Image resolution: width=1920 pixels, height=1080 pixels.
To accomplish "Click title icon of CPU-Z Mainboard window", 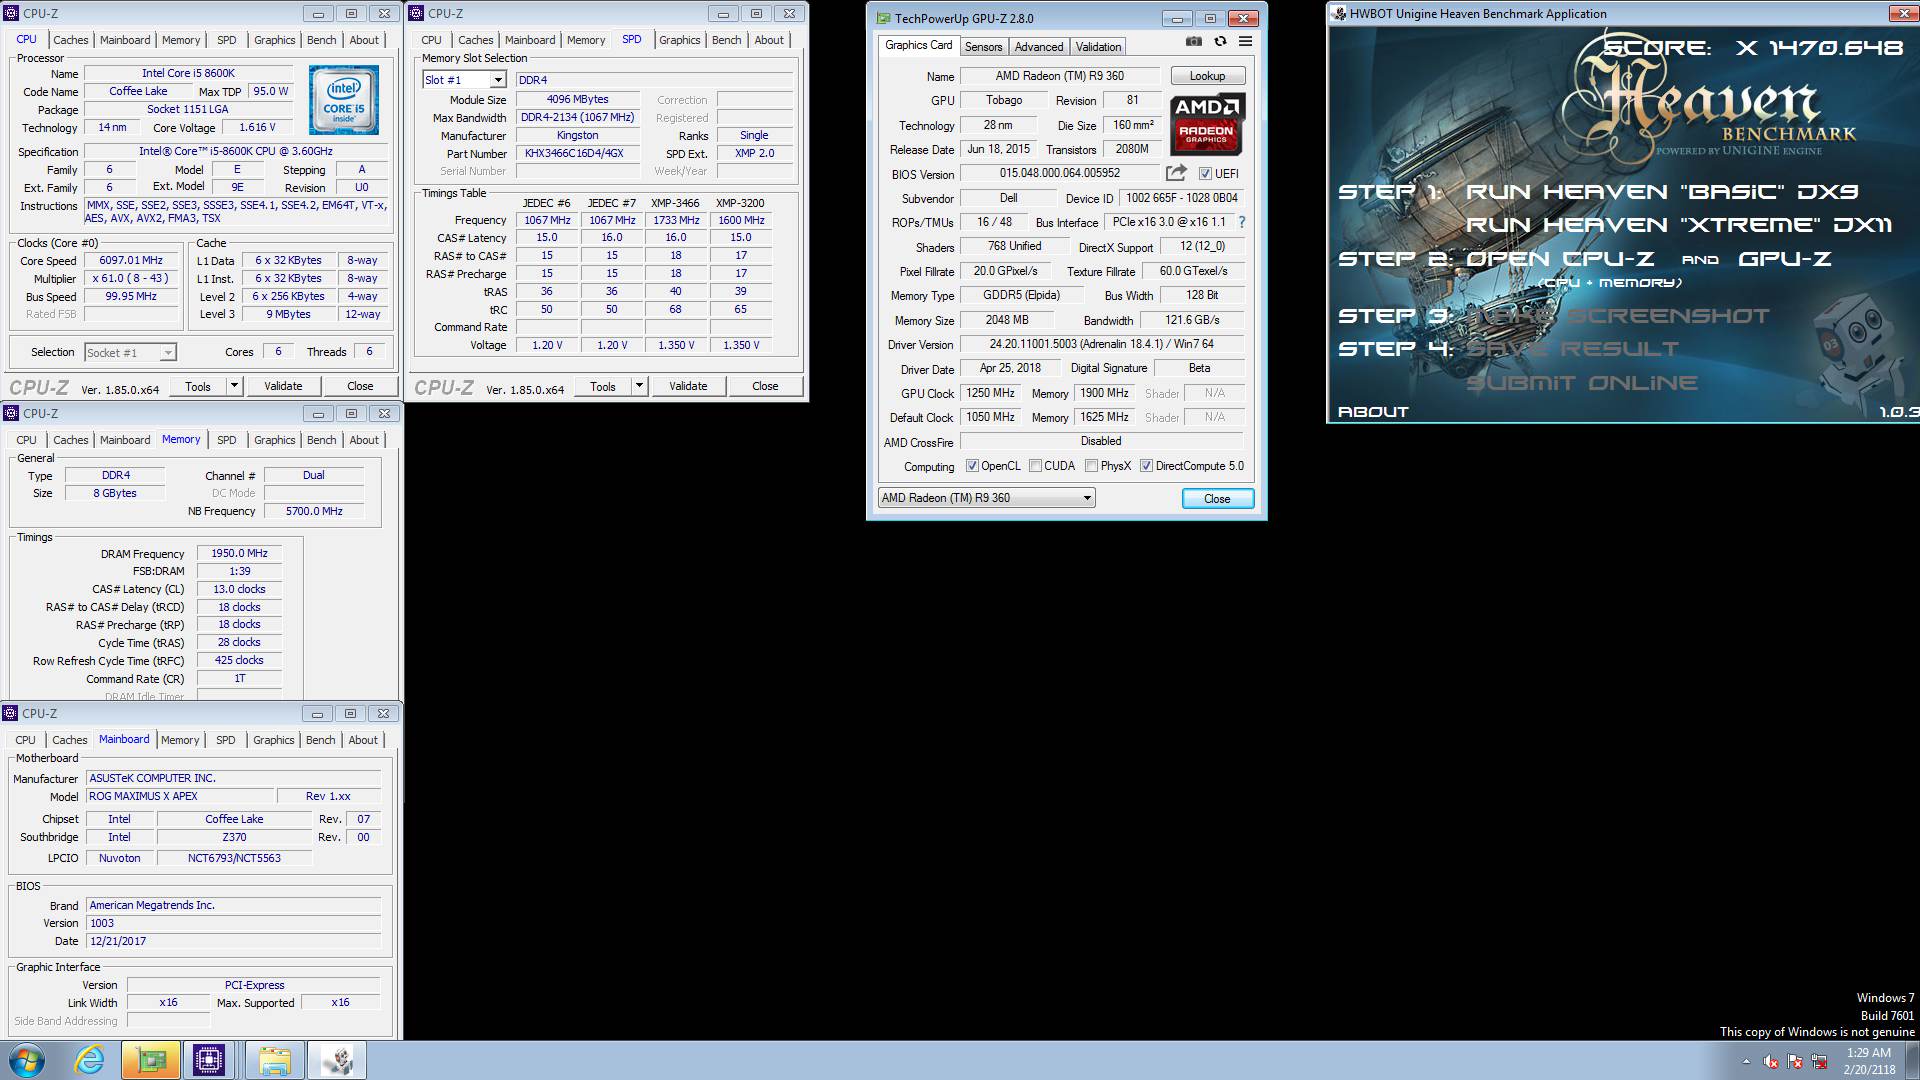I will [11, 713].
